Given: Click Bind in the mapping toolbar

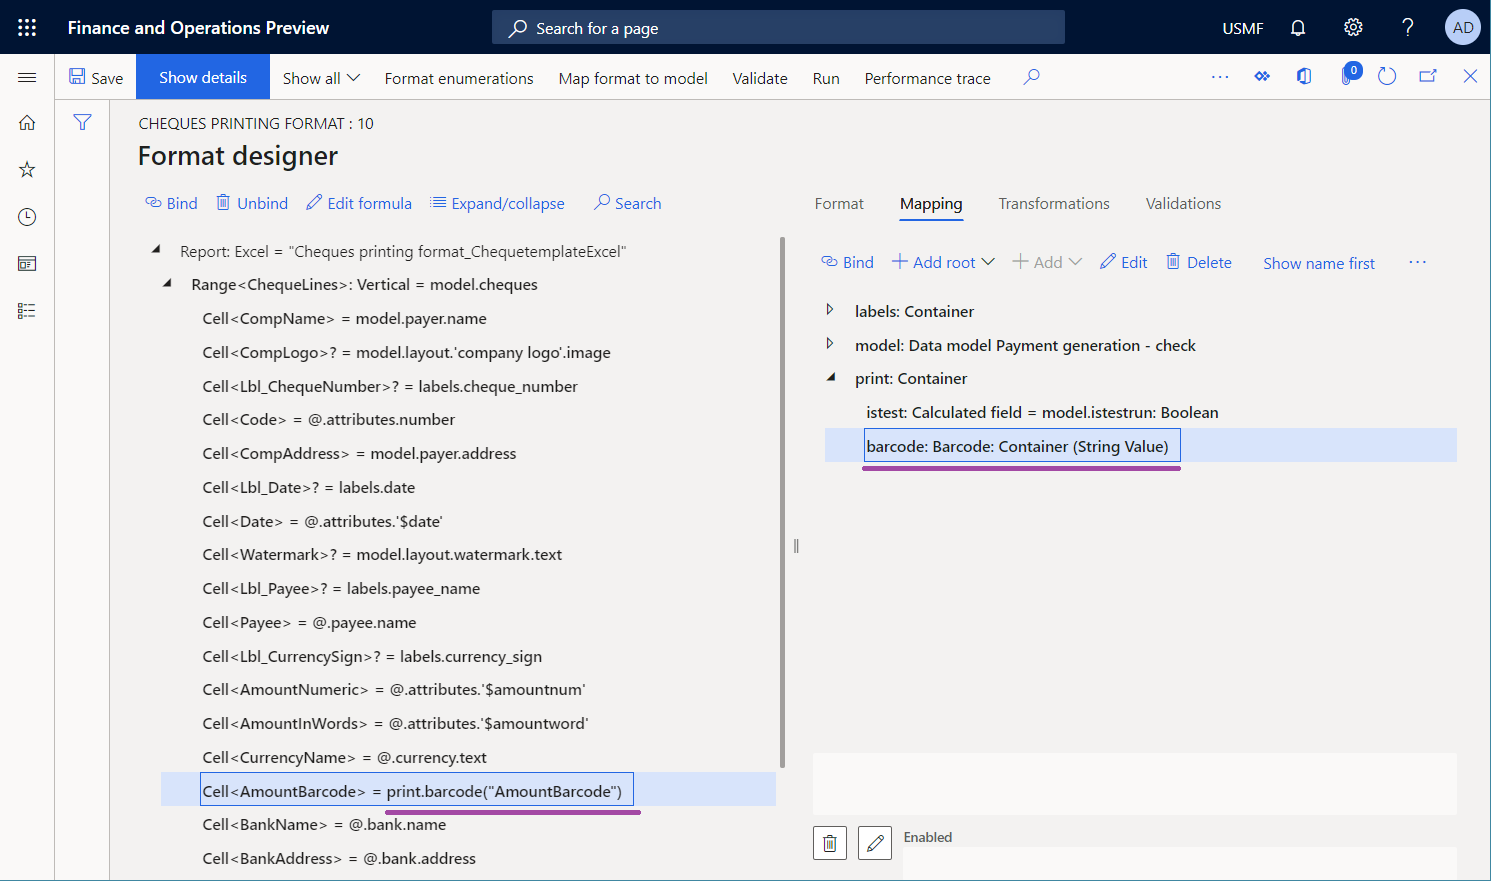Looking at the screenshot, I should [x=847, y=262].
